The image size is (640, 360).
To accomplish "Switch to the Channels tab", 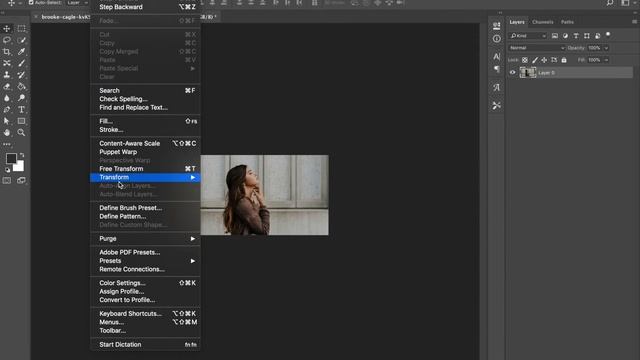I will tap(542, 22).
